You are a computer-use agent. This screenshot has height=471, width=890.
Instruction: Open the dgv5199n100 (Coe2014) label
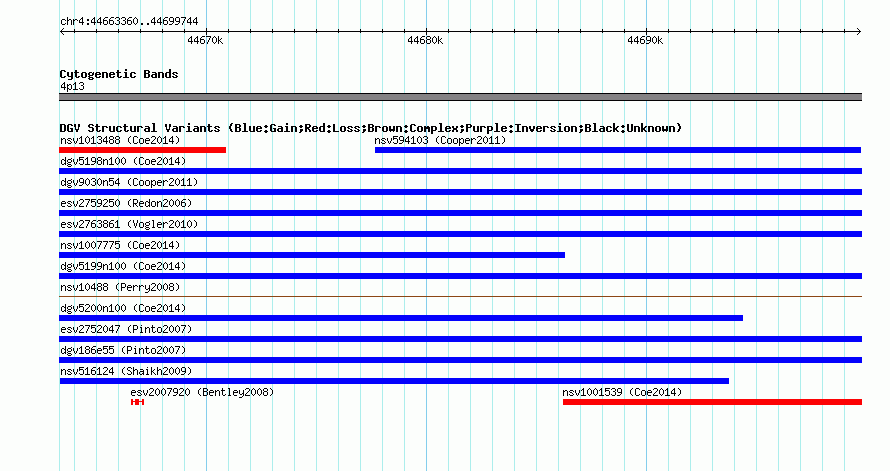[x=123, y=266]
